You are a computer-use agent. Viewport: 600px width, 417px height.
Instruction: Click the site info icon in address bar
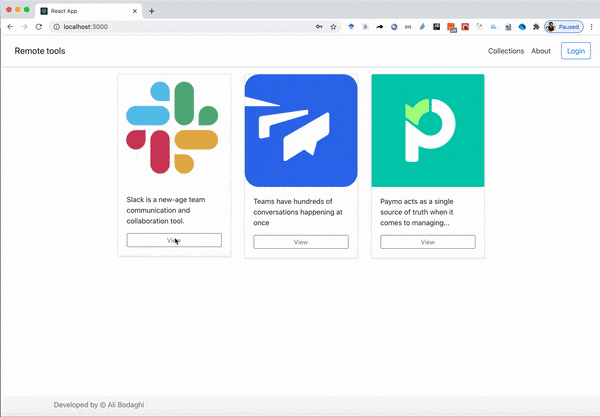click(57, 27)
